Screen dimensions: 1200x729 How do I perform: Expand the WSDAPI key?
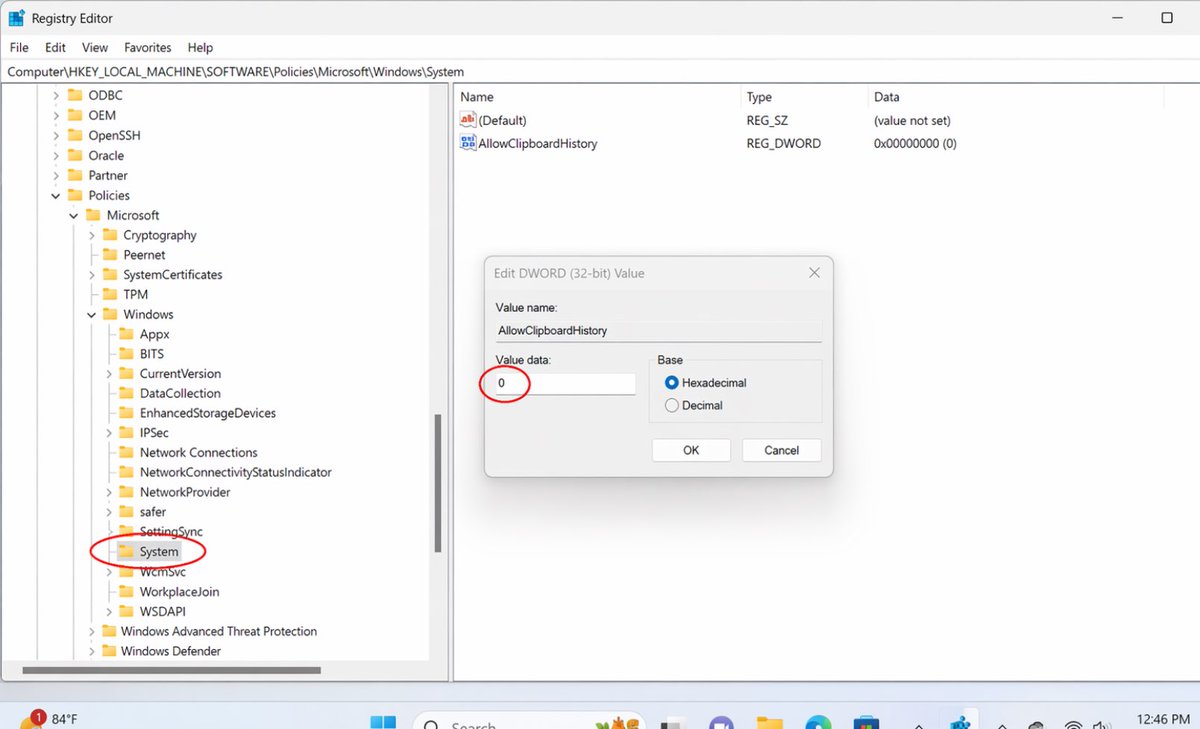click(109, 612)
